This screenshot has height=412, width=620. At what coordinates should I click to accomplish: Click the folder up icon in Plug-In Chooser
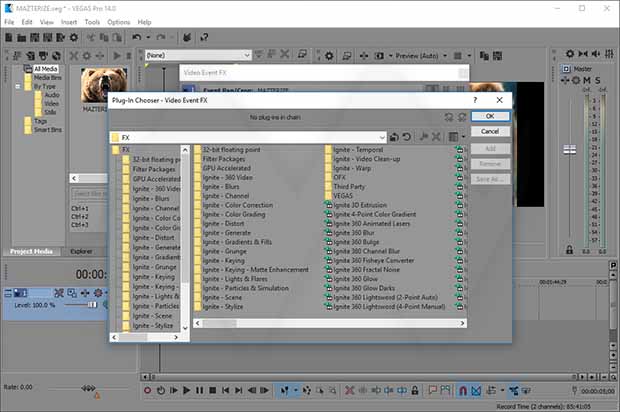tap(394, 137)
